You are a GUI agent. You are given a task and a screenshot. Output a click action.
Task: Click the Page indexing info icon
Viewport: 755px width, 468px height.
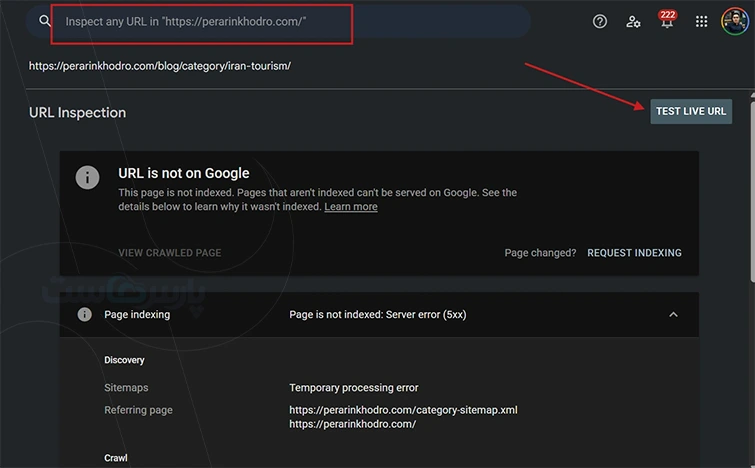84,314
